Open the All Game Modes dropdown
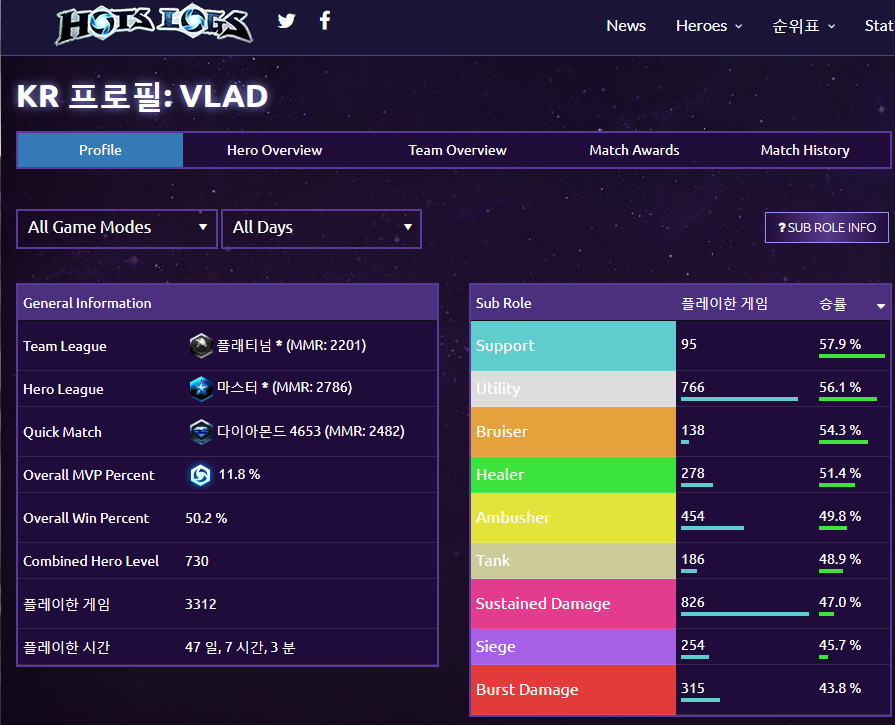Screen dimensions: 895x725 click(117, 228)
